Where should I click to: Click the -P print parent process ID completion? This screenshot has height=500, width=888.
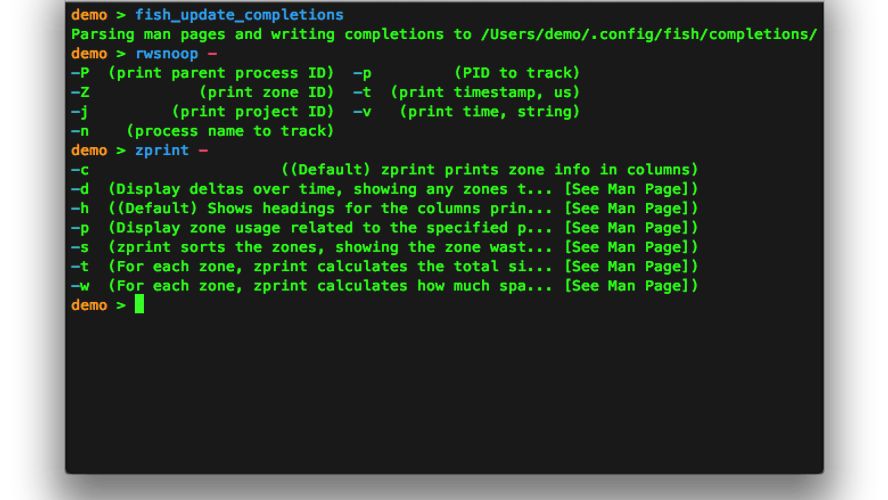203,73
